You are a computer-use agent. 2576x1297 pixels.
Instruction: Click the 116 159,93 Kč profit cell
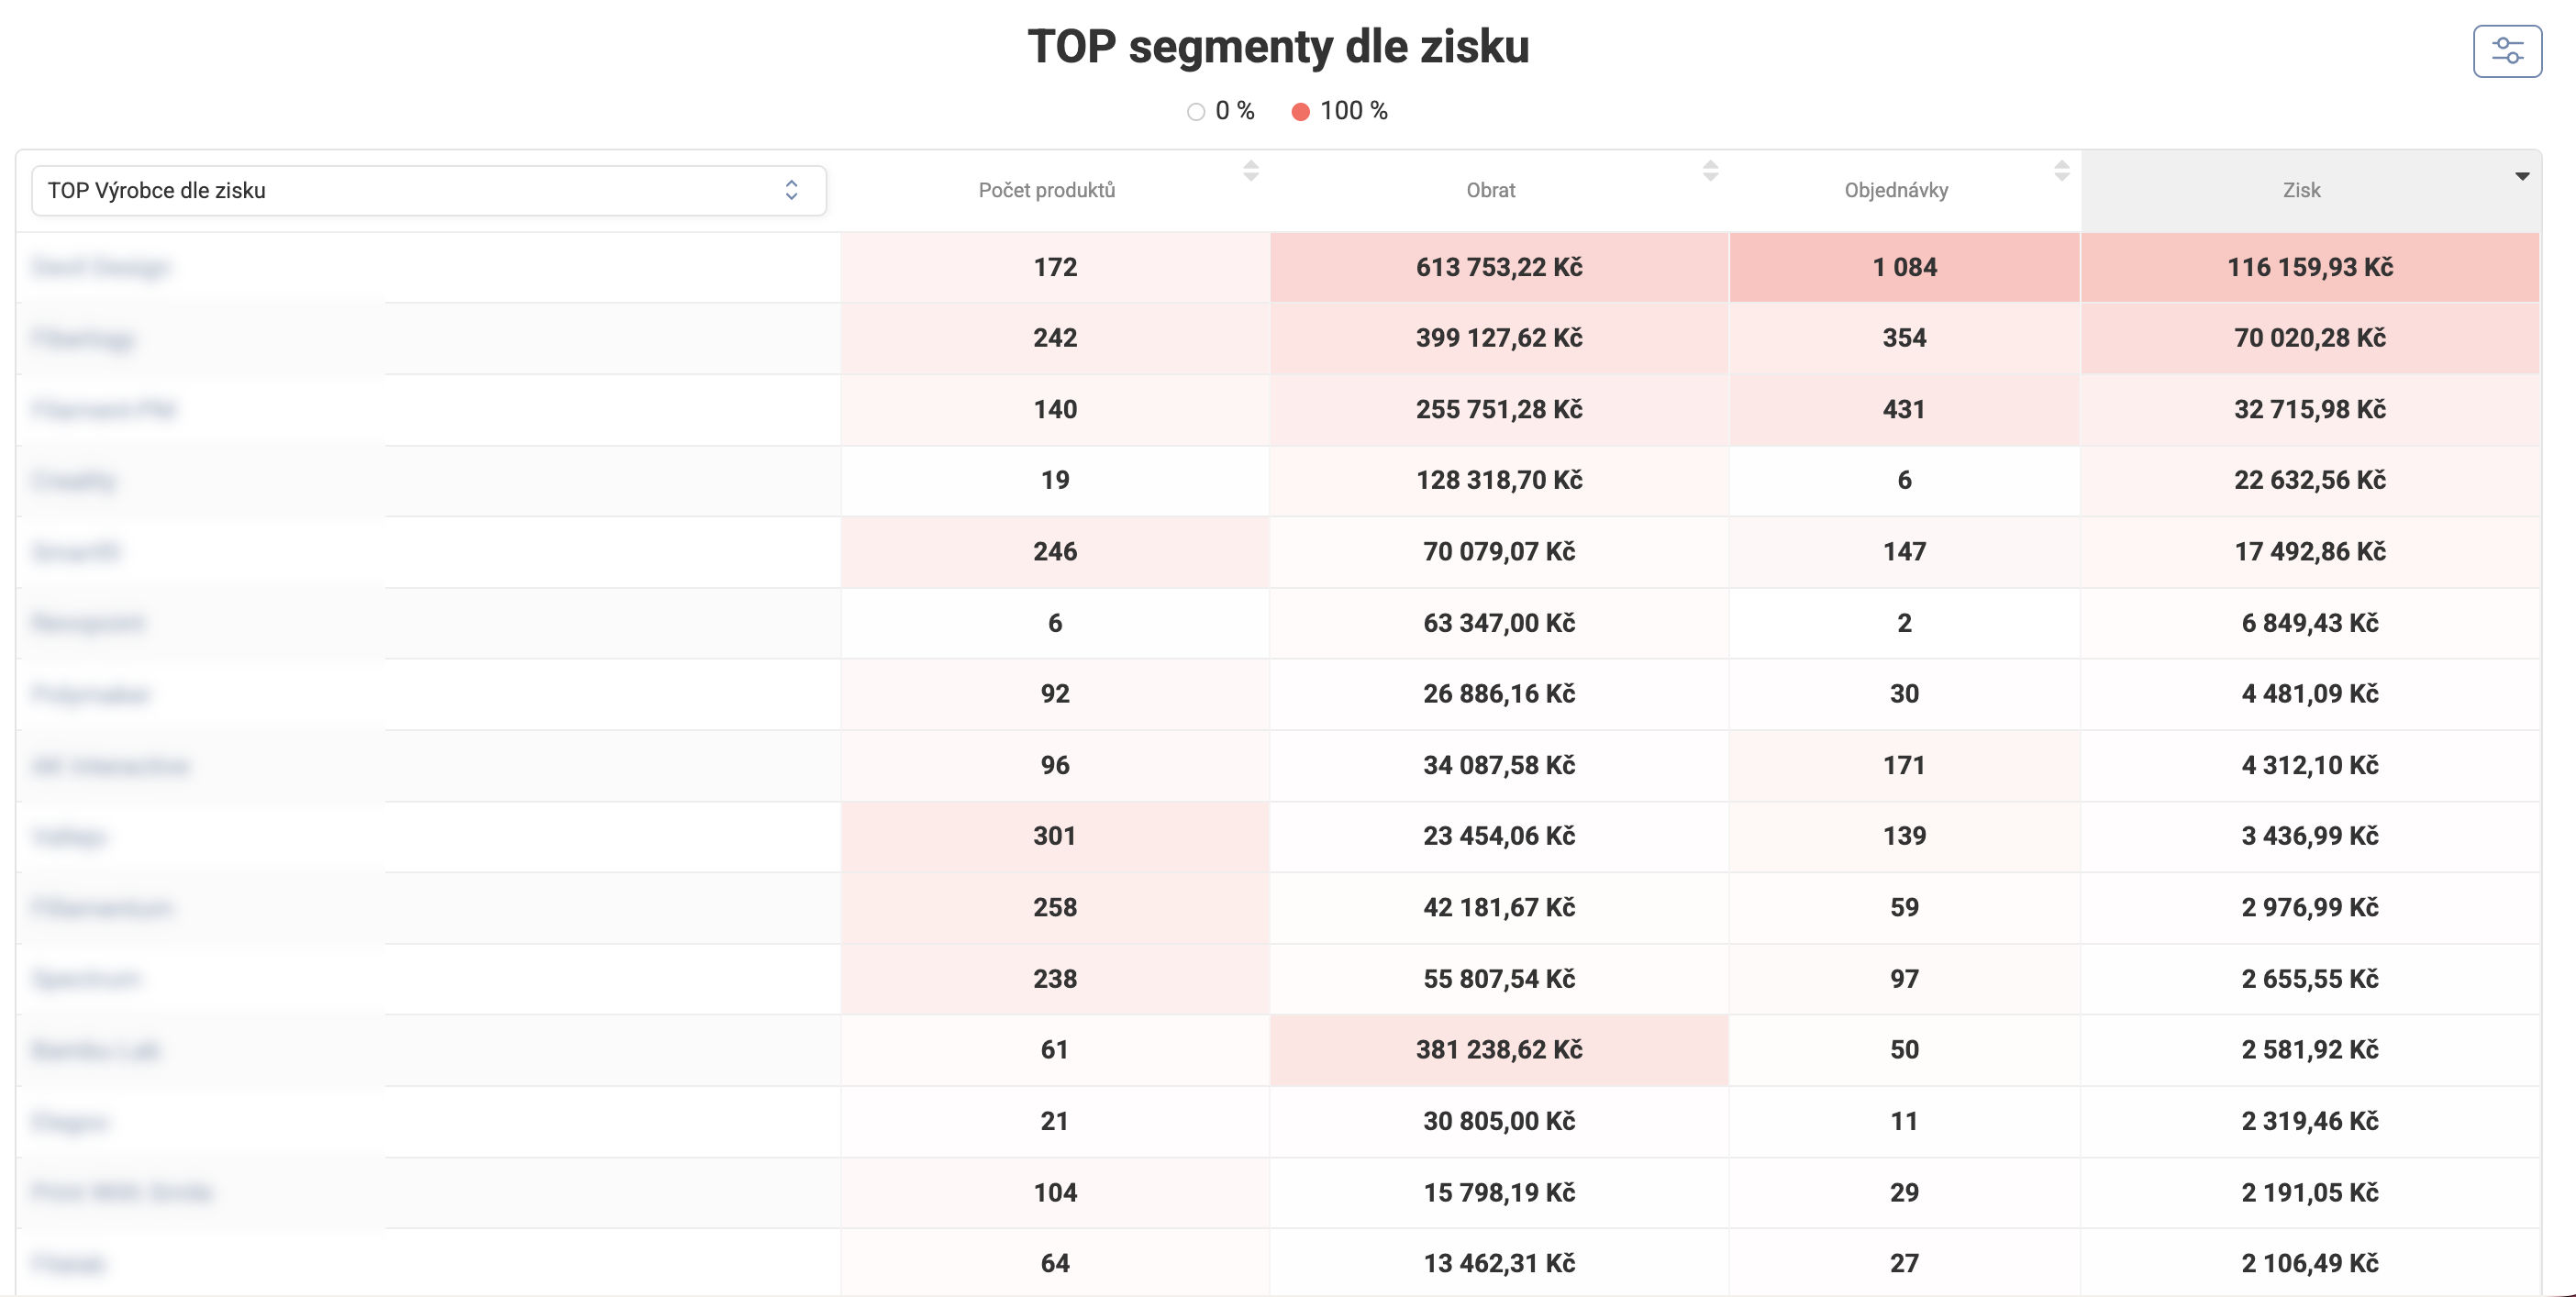click(x=2310, y=267)
